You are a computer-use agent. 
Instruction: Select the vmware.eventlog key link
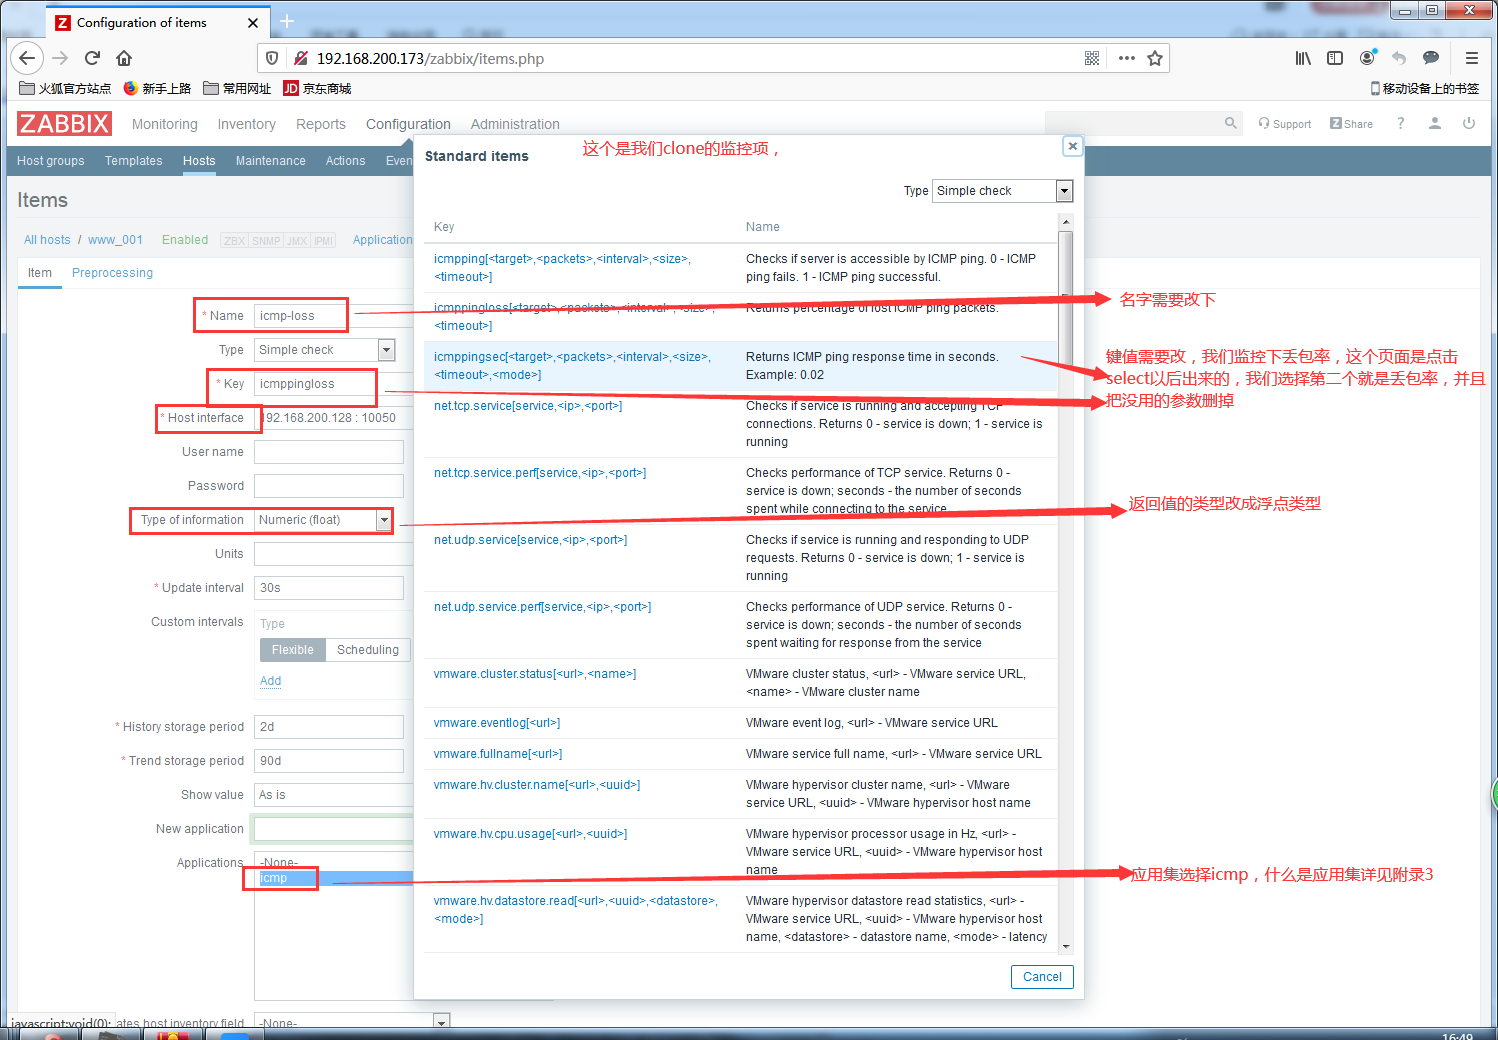pos(497,723)
